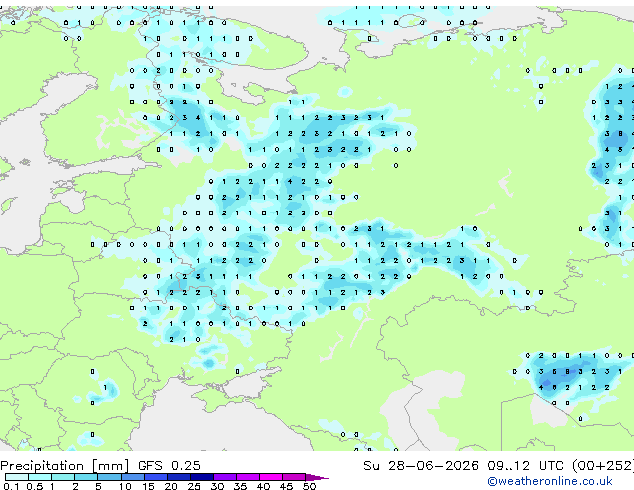
Task: Click the '0.5' legend scale label
Action: [35, 486]
